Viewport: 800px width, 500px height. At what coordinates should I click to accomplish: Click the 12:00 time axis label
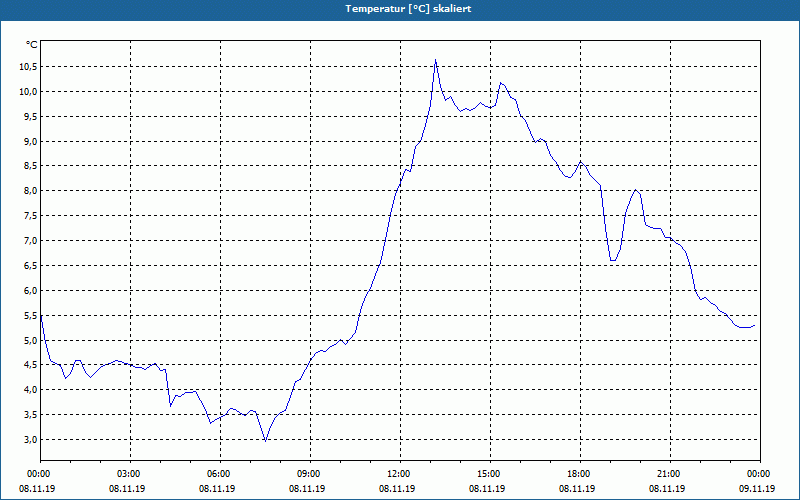399,474
